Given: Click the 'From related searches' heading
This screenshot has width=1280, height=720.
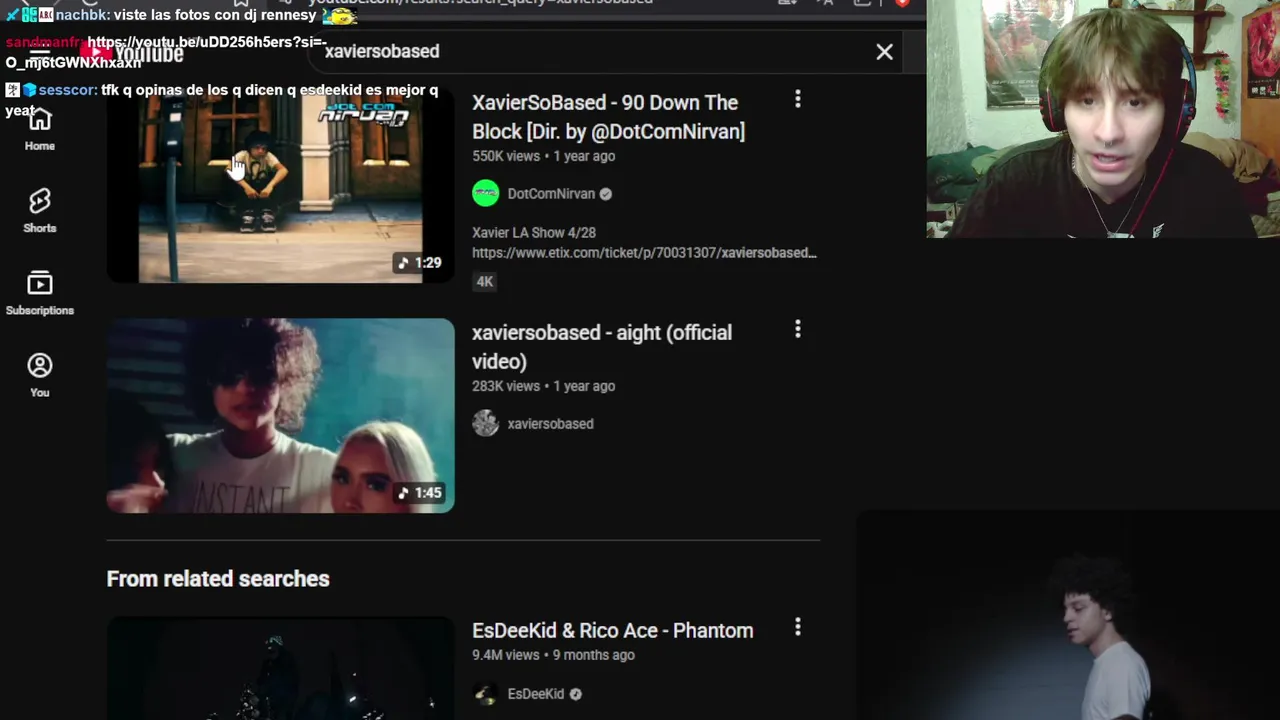Looking at the screenshot, I should coord(218,579).
